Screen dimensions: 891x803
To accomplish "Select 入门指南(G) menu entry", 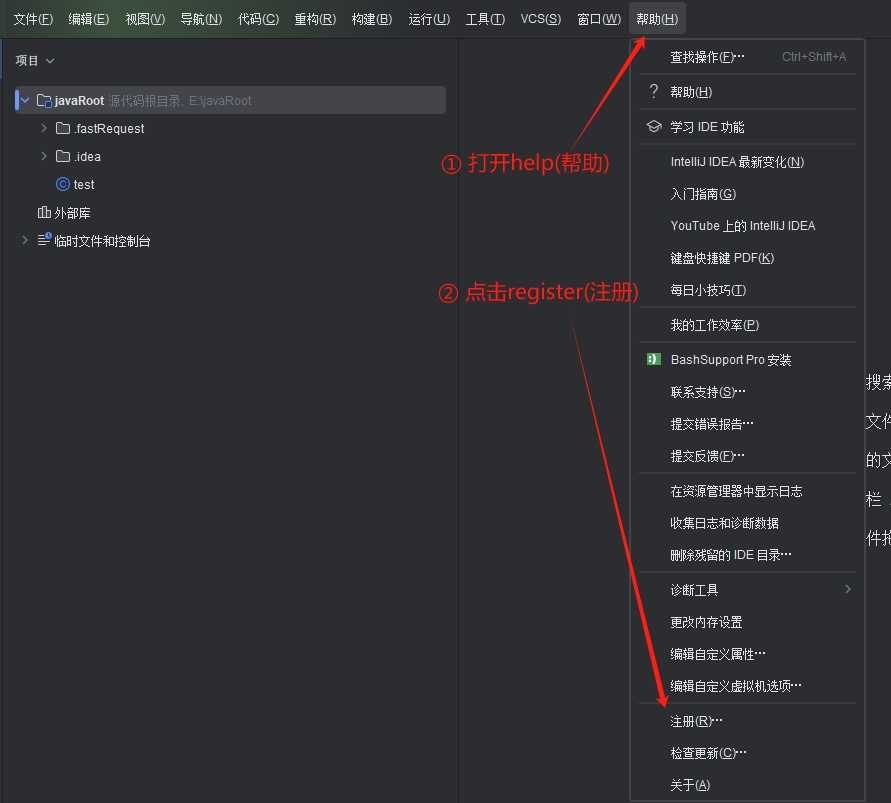I will click(747, 194).
